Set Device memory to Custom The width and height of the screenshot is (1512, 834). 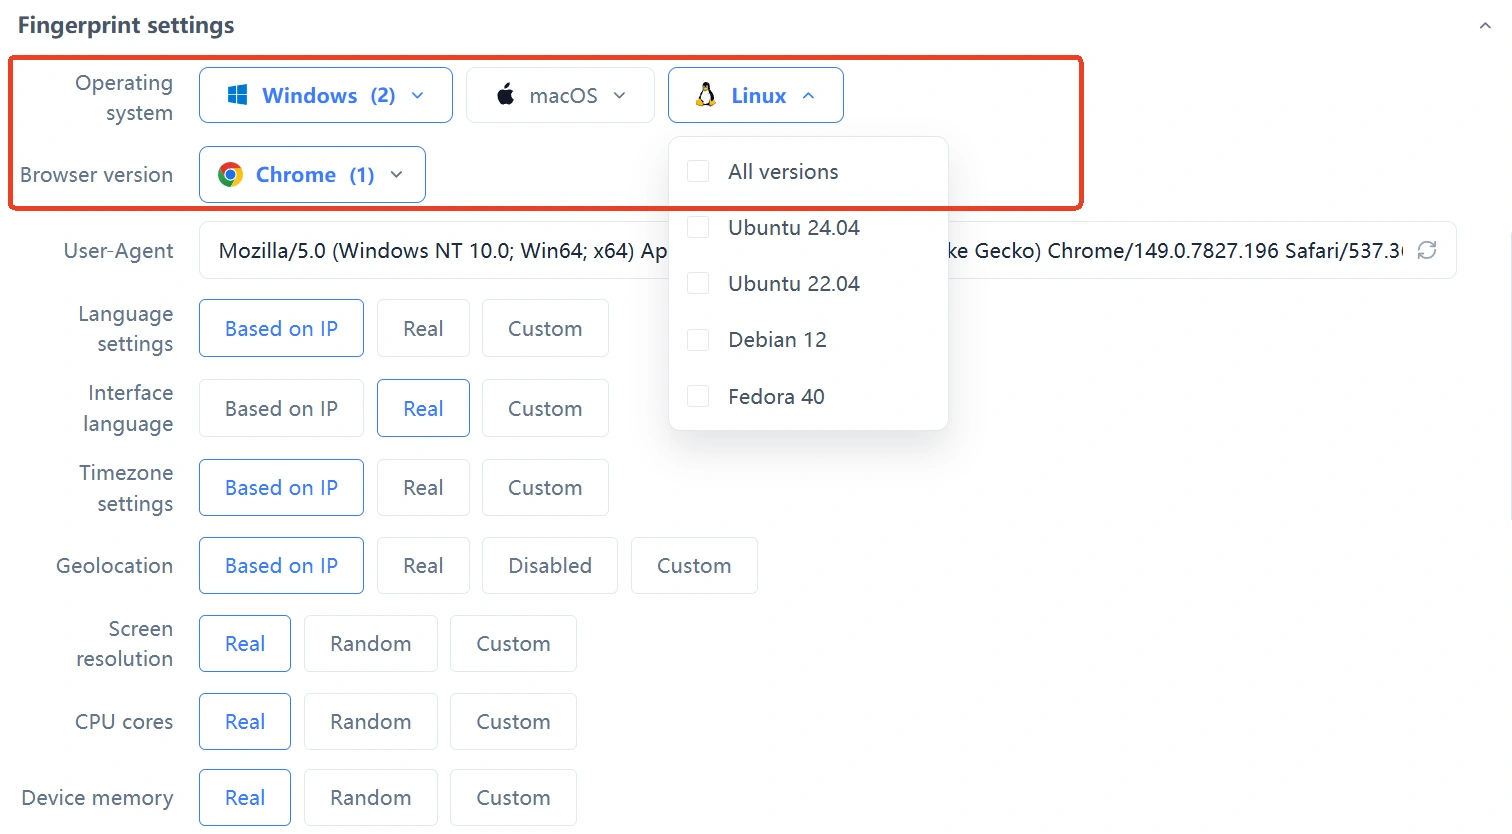513,797
